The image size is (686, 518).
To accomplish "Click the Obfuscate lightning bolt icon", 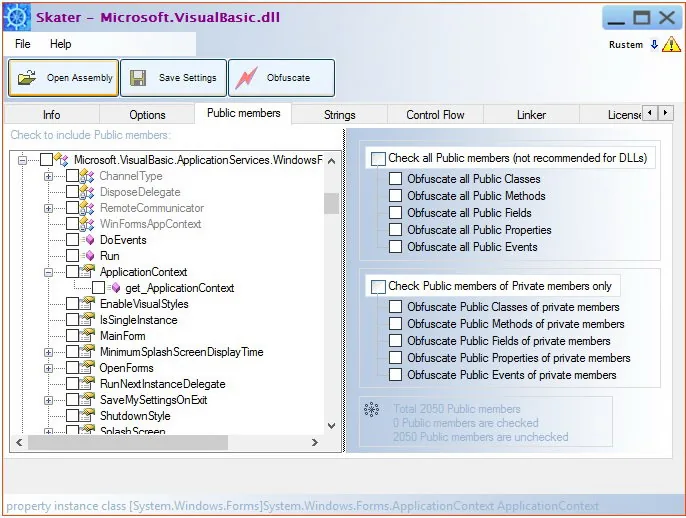I will coord(247,78).
